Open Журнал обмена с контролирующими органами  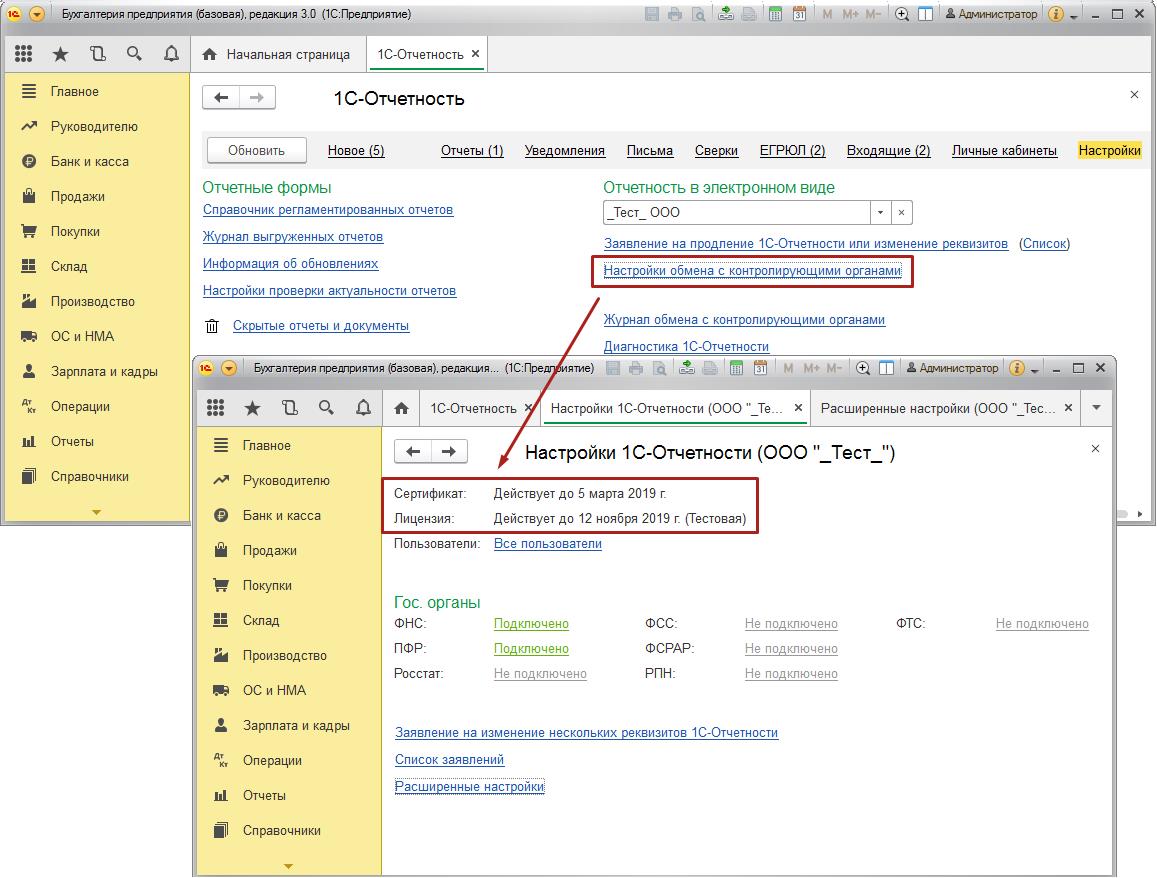pyautogui.click(x=744, y=319)
